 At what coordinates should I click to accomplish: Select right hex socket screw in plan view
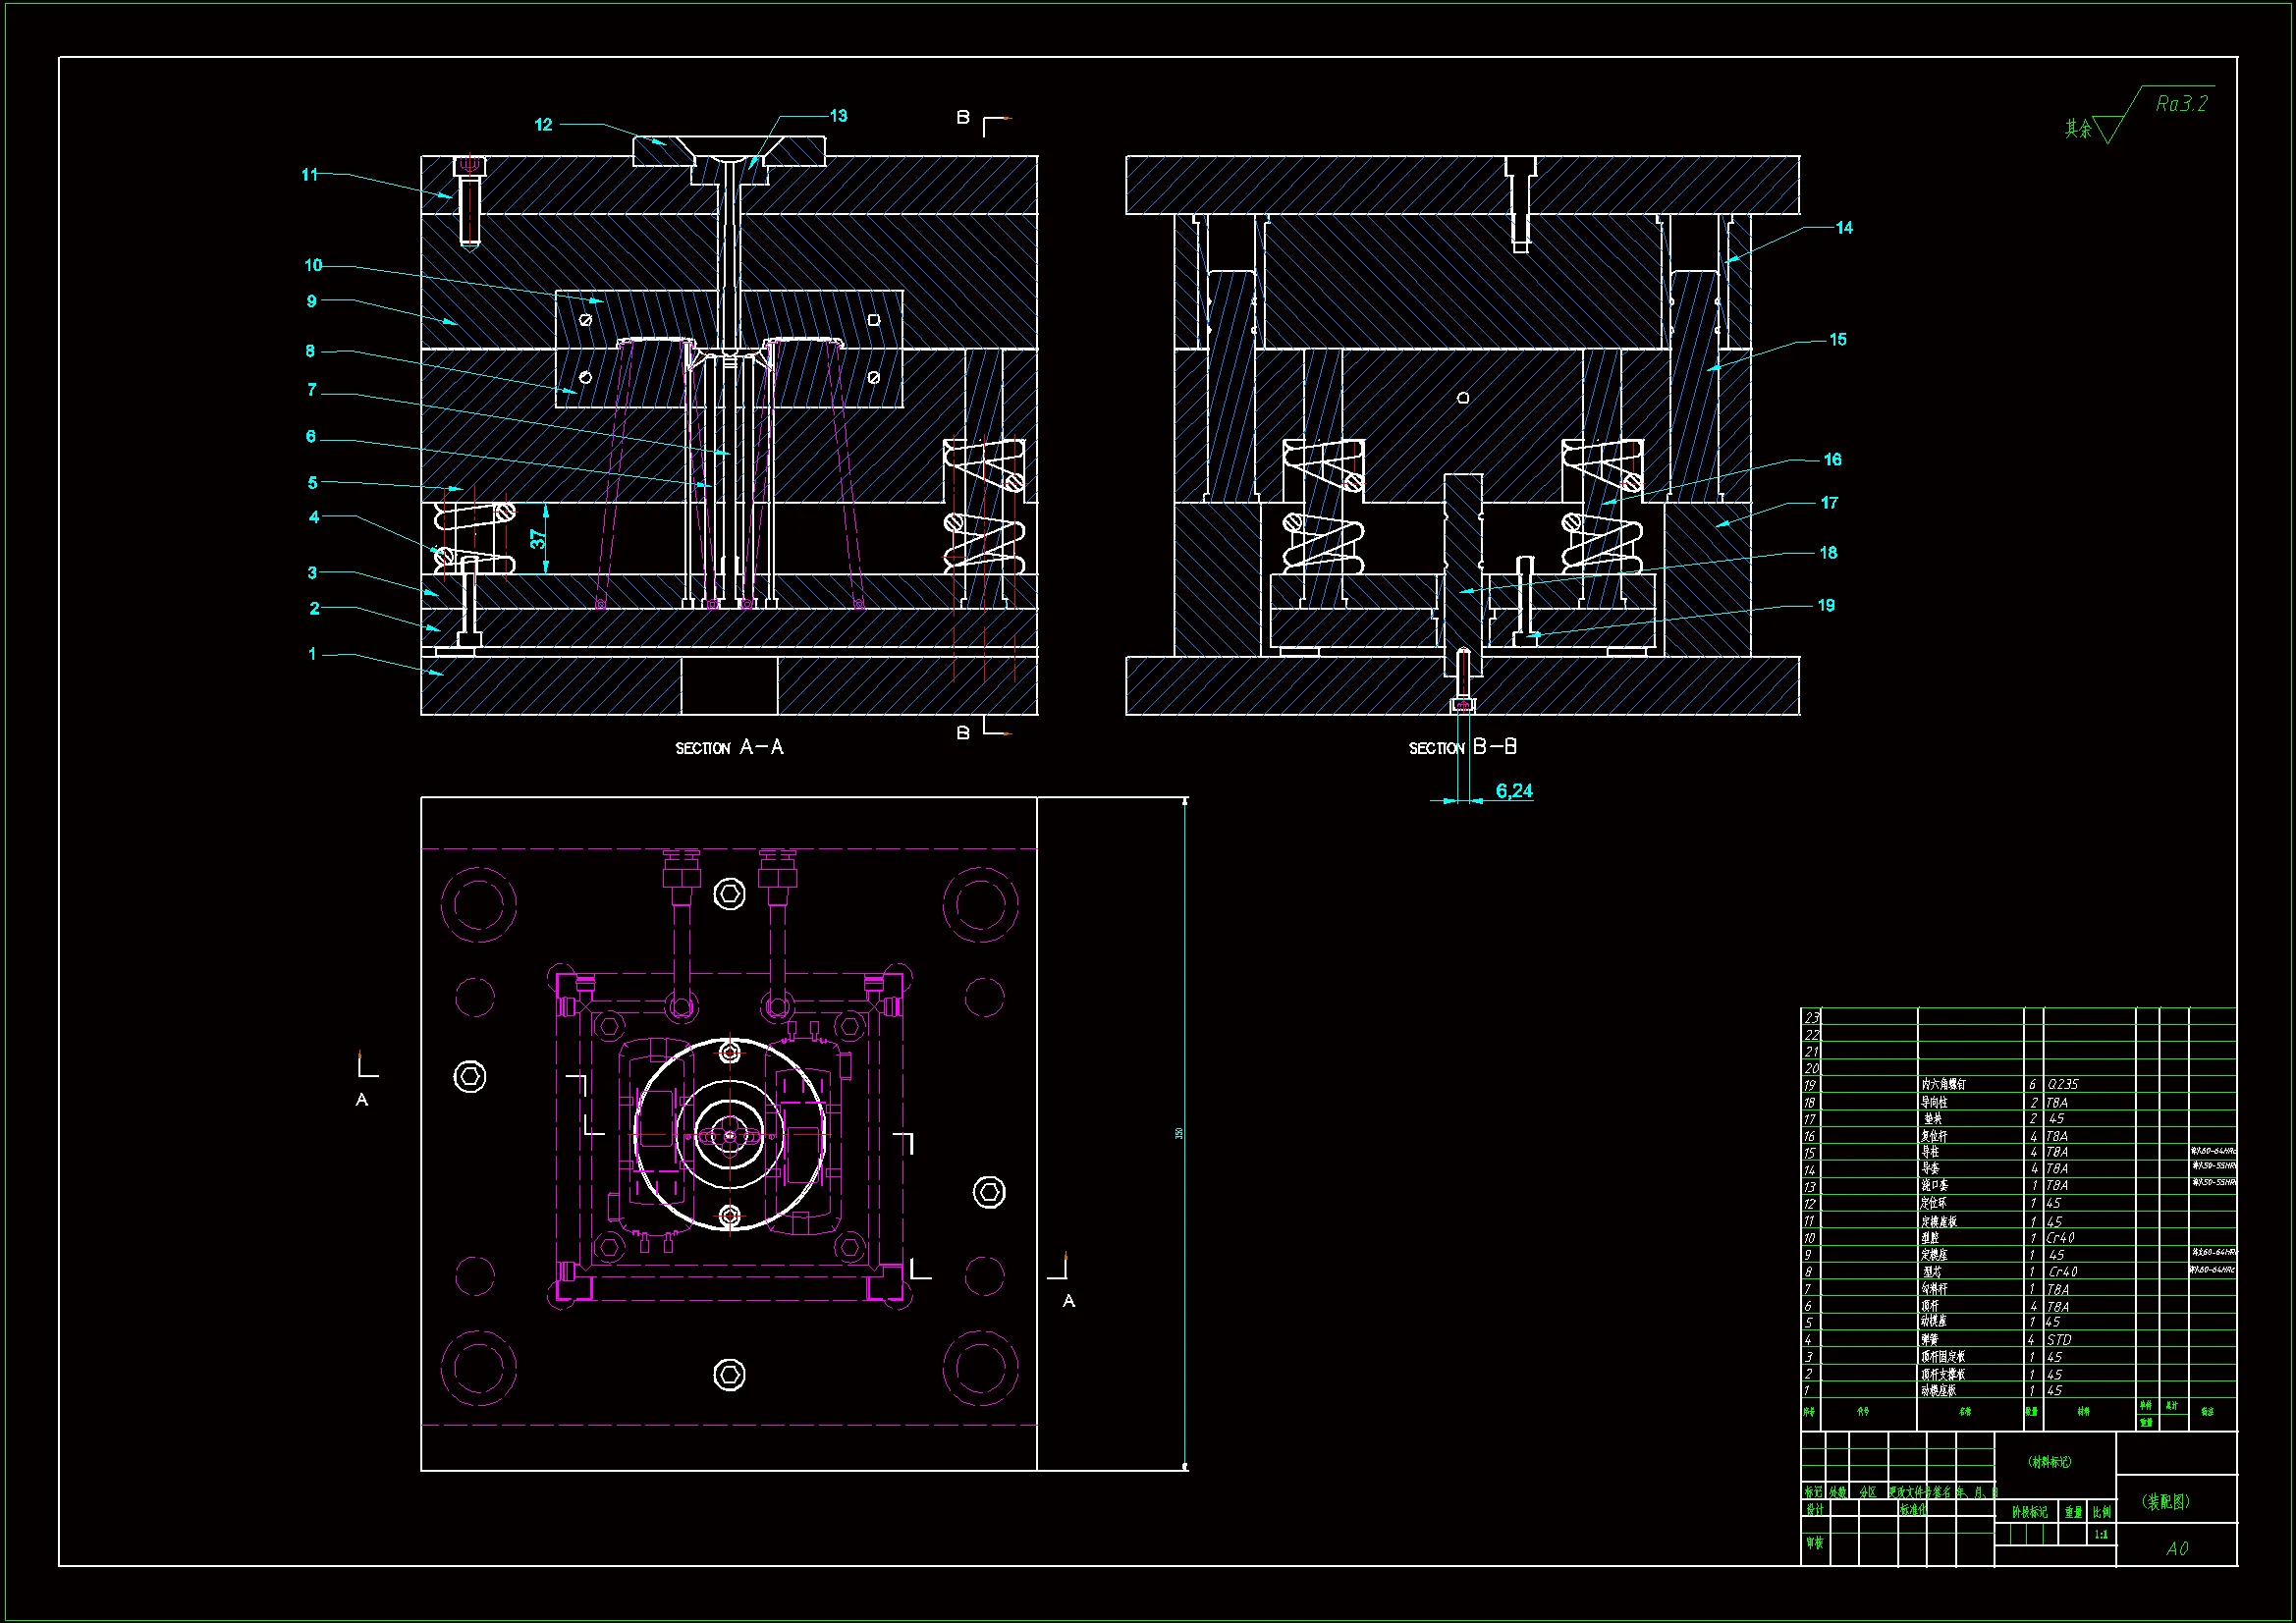point(989,1192)
